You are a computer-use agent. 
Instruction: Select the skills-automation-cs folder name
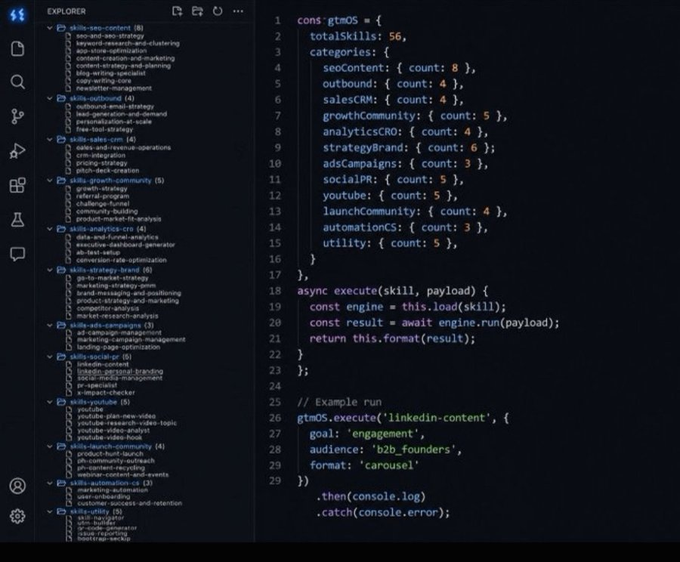(x=105, y=483)
